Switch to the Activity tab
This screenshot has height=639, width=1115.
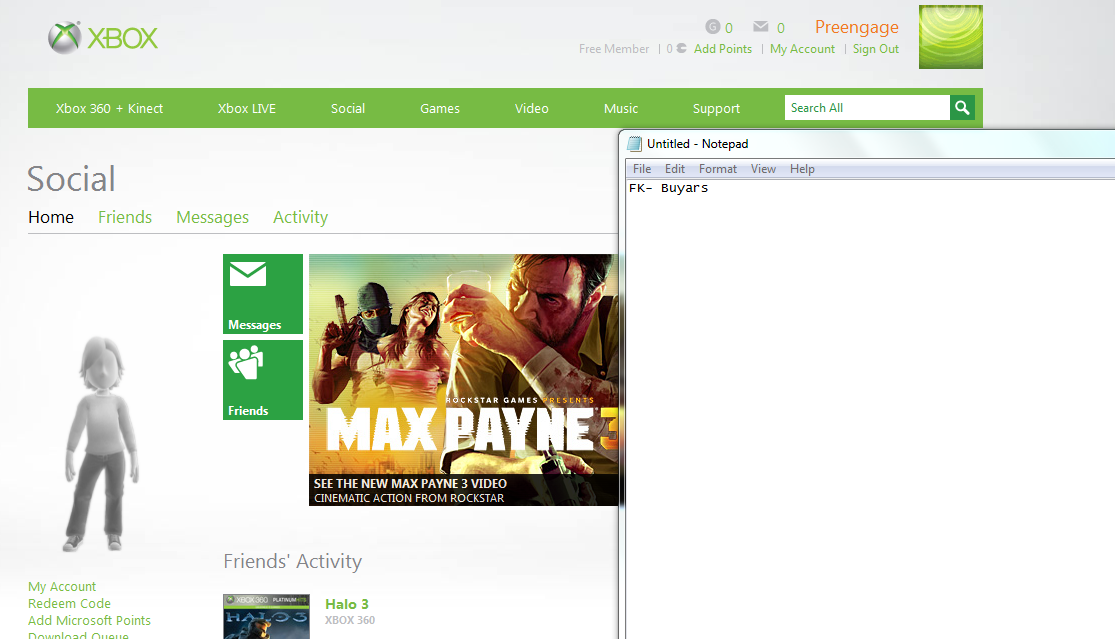(x=301, y=218)
